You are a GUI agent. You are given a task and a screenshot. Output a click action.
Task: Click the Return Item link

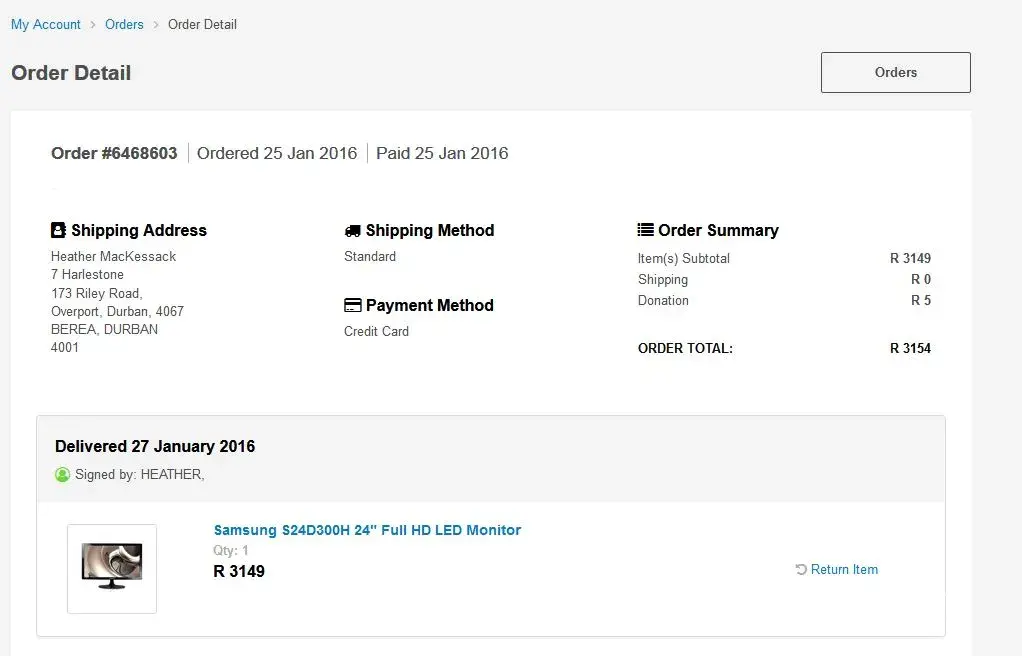[844, 570]
